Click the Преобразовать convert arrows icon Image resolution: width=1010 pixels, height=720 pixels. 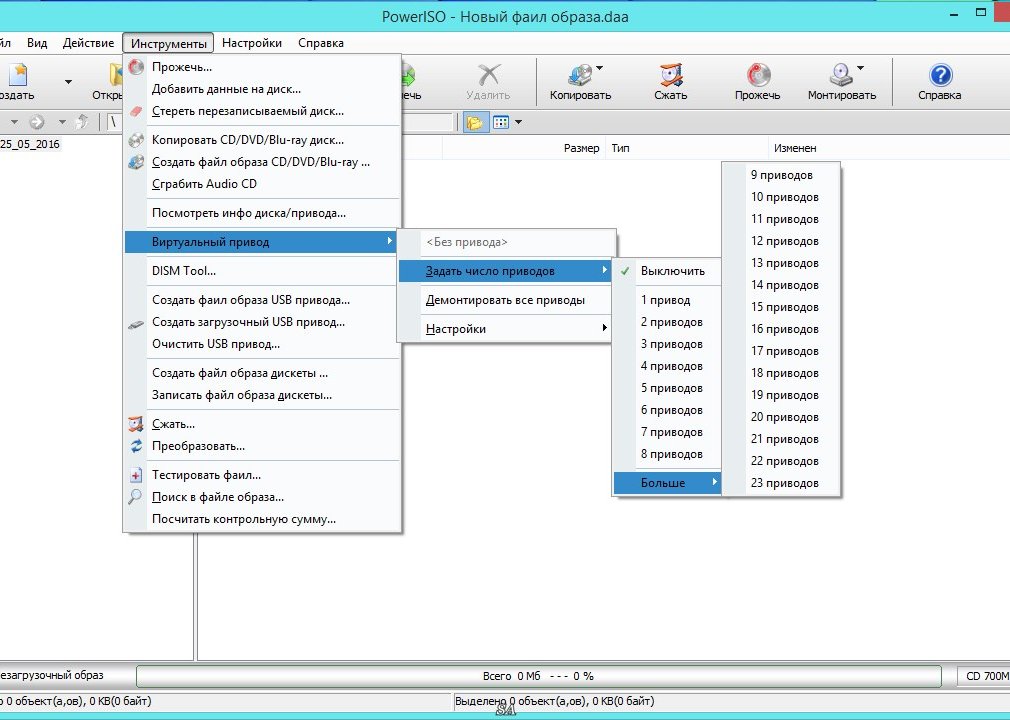[x=135, y=446]
